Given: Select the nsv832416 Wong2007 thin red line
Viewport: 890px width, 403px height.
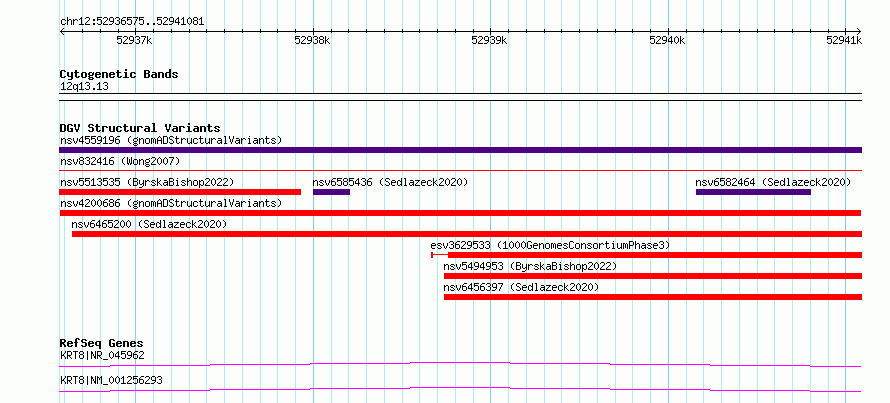Looking at the screenshot, I should tap(460, 170).
